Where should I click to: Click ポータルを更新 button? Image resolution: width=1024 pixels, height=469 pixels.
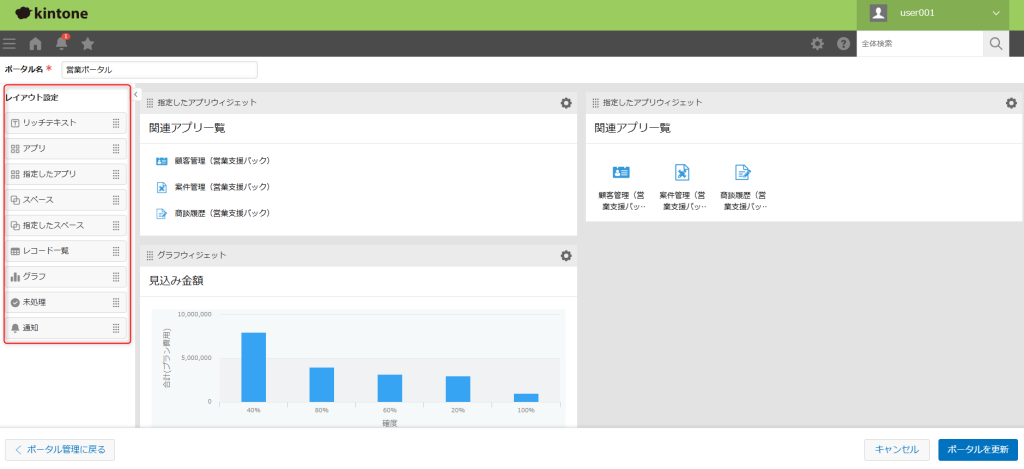coord(977,450)
